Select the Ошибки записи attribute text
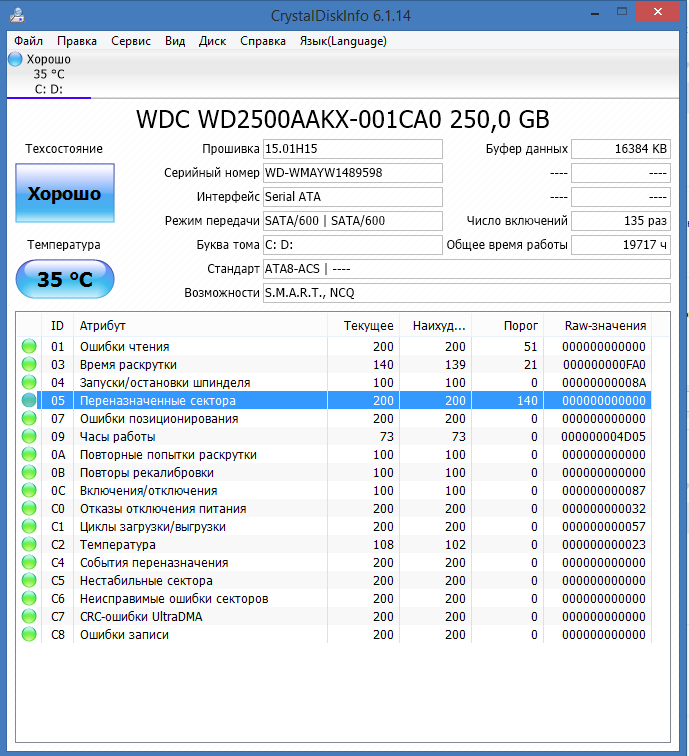The image size is (689, 756). pos(124,634)
